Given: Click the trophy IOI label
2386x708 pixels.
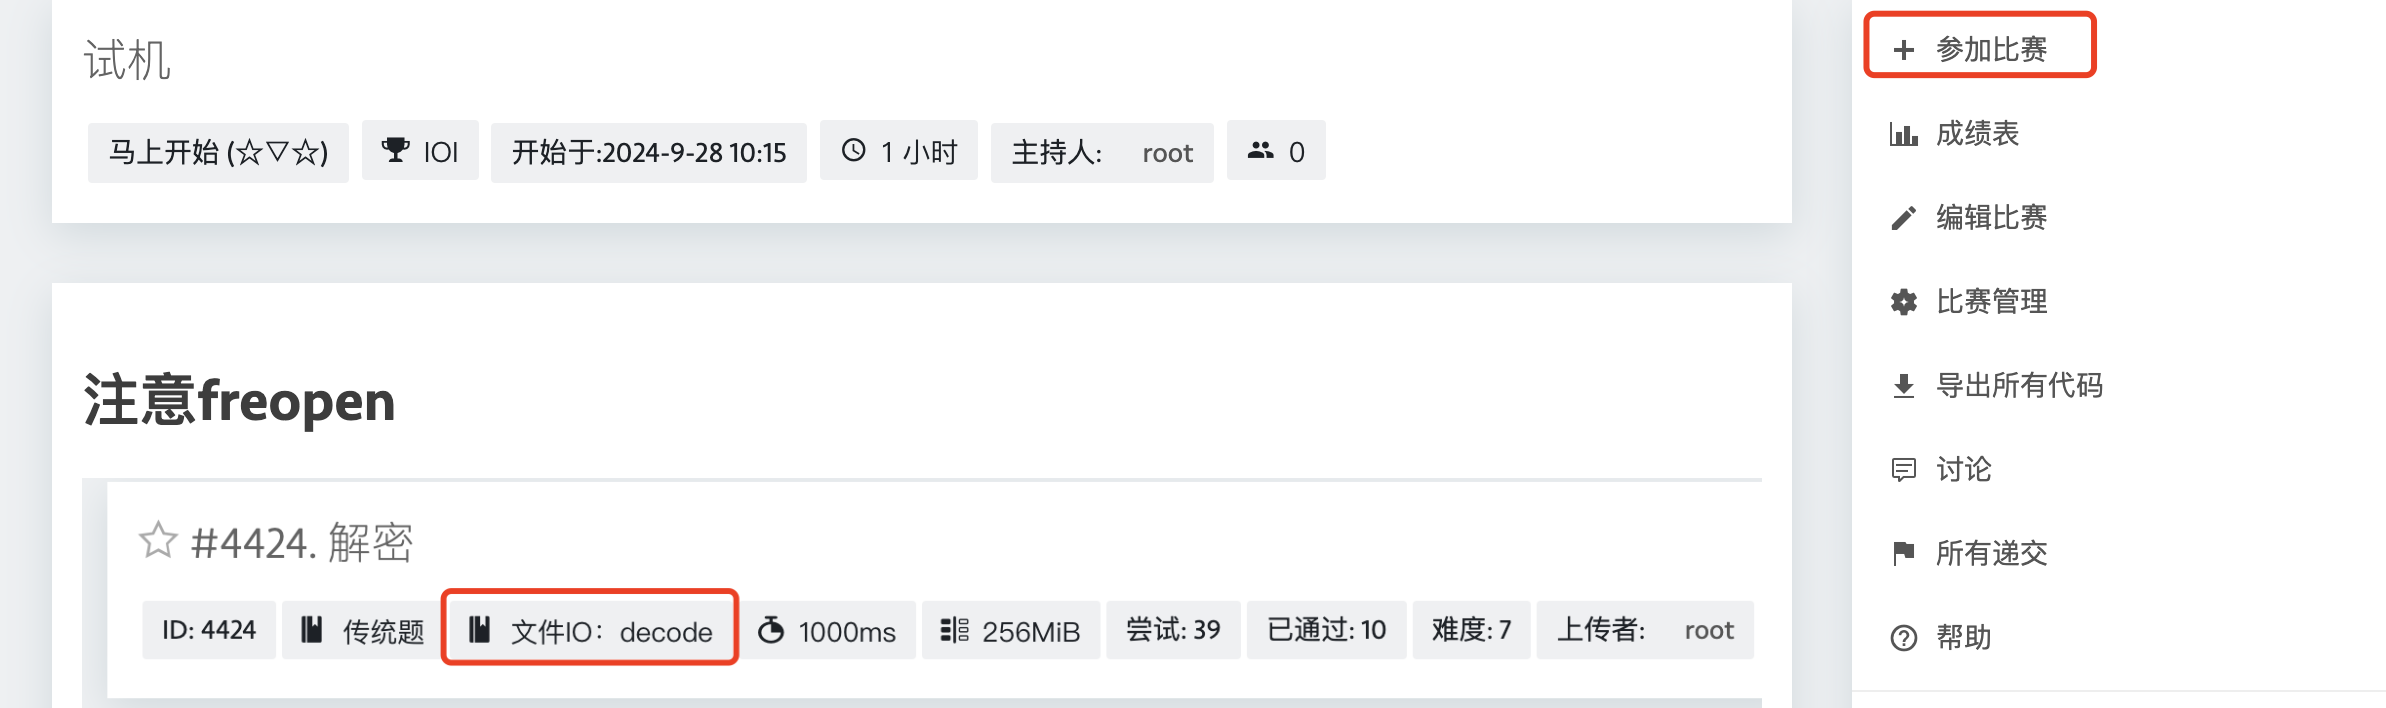Looking at the screenshot, I should click(420, 151).
